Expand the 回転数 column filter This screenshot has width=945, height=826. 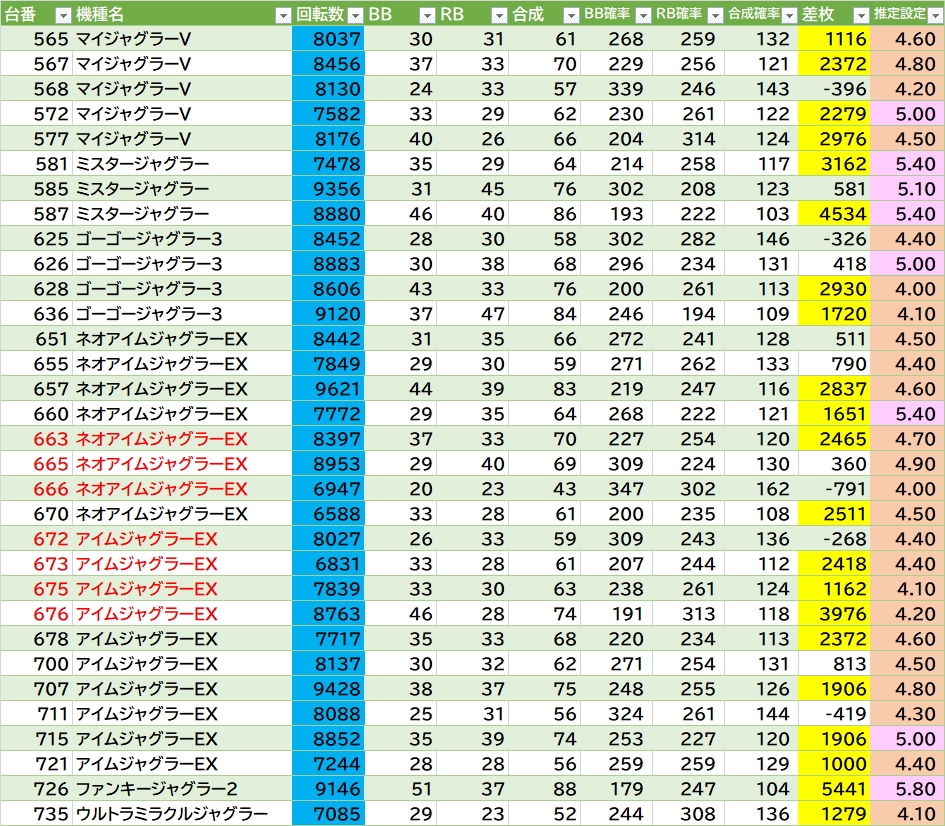point(354,15)
